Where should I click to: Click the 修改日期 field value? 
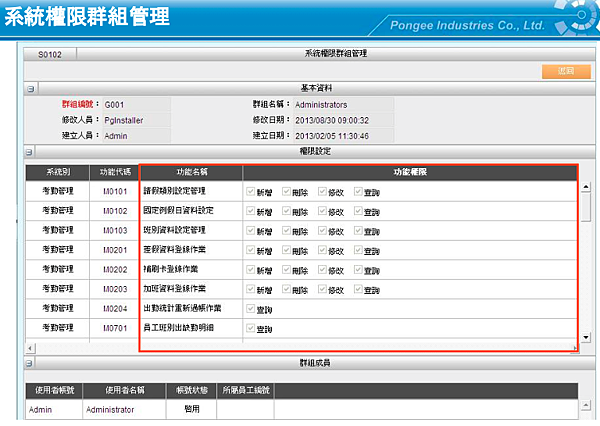(344, 120)
